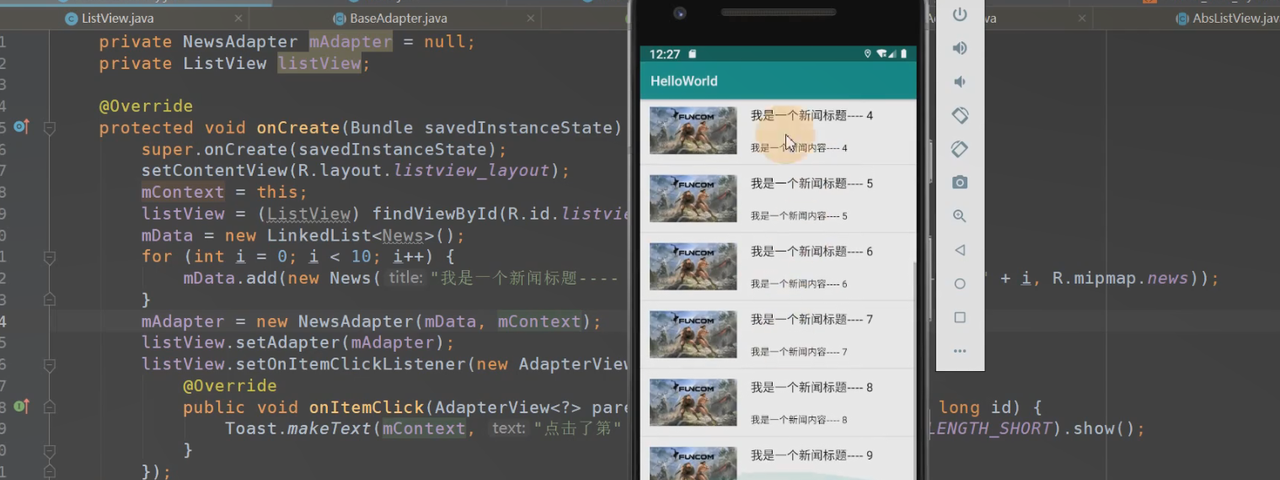Raise emulator volume with speaker-up icon

(x=960, y=48)
